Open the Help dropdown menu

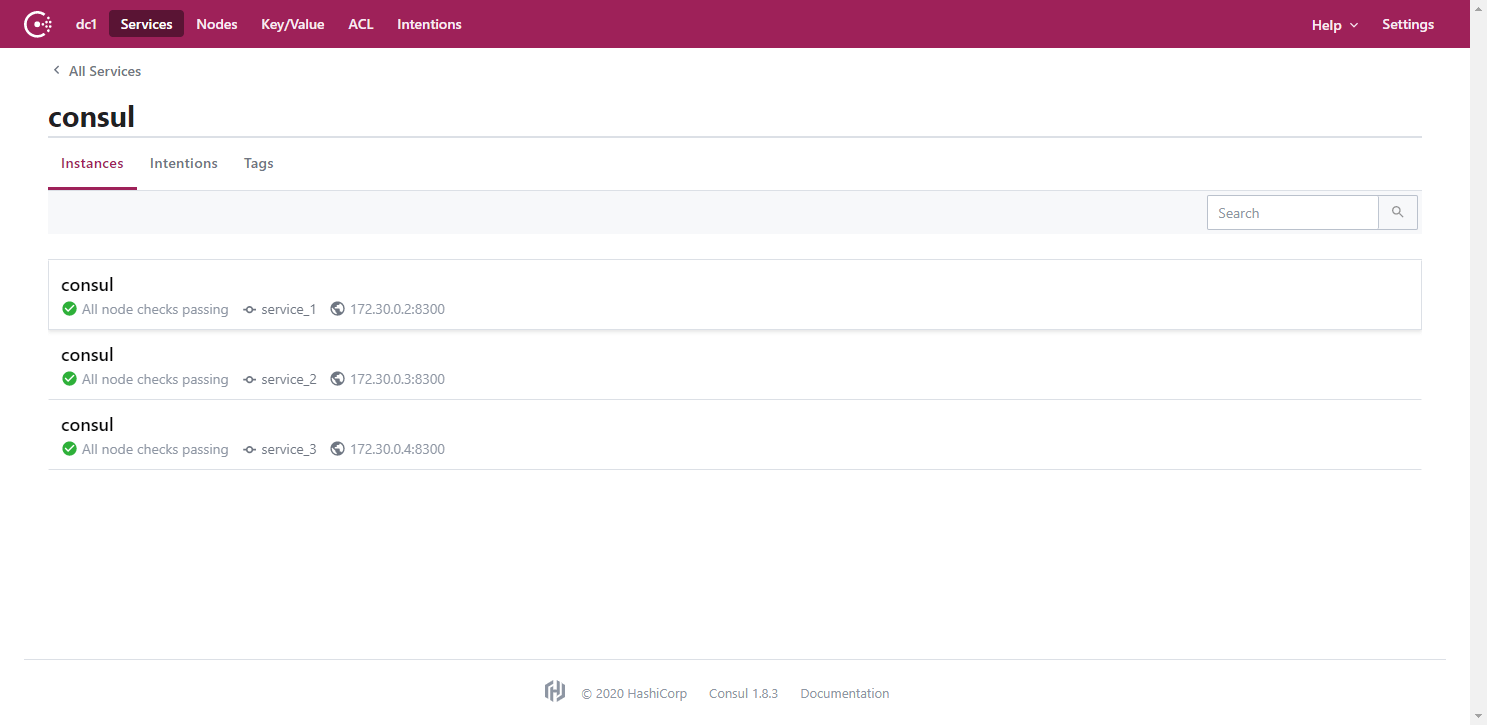click(1334, 25)
